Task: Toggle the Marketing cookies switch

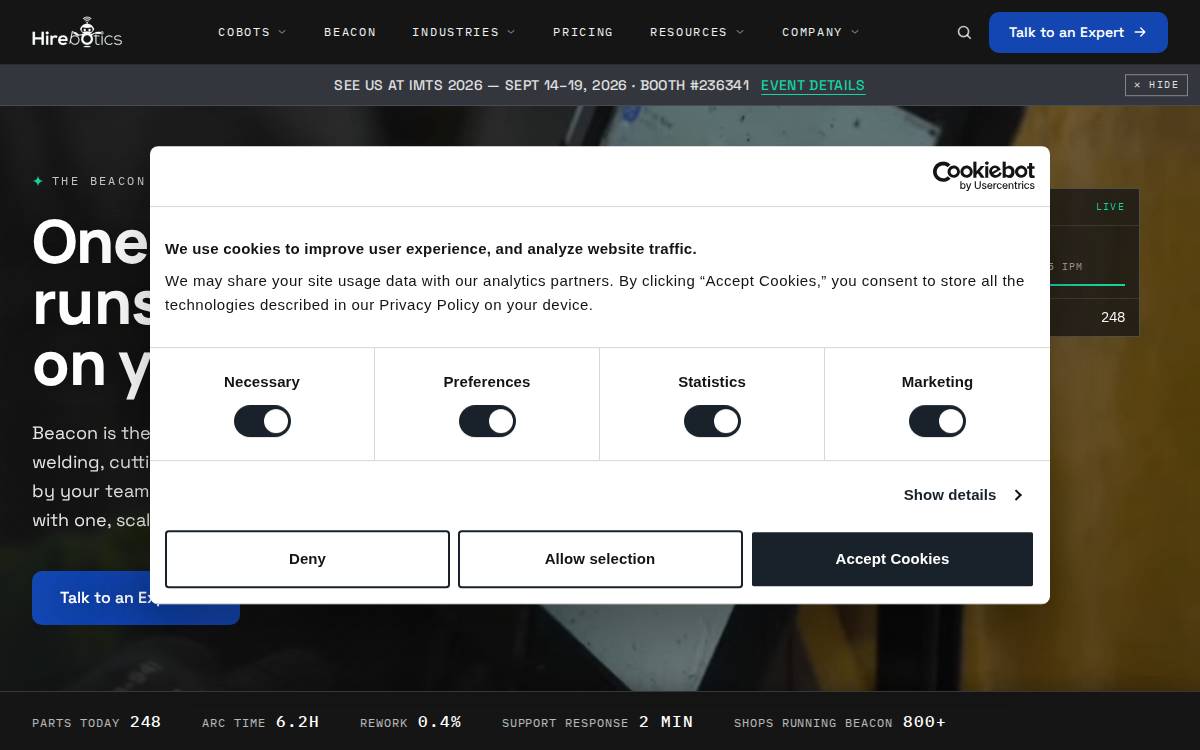Action: [x=937, y=421]
